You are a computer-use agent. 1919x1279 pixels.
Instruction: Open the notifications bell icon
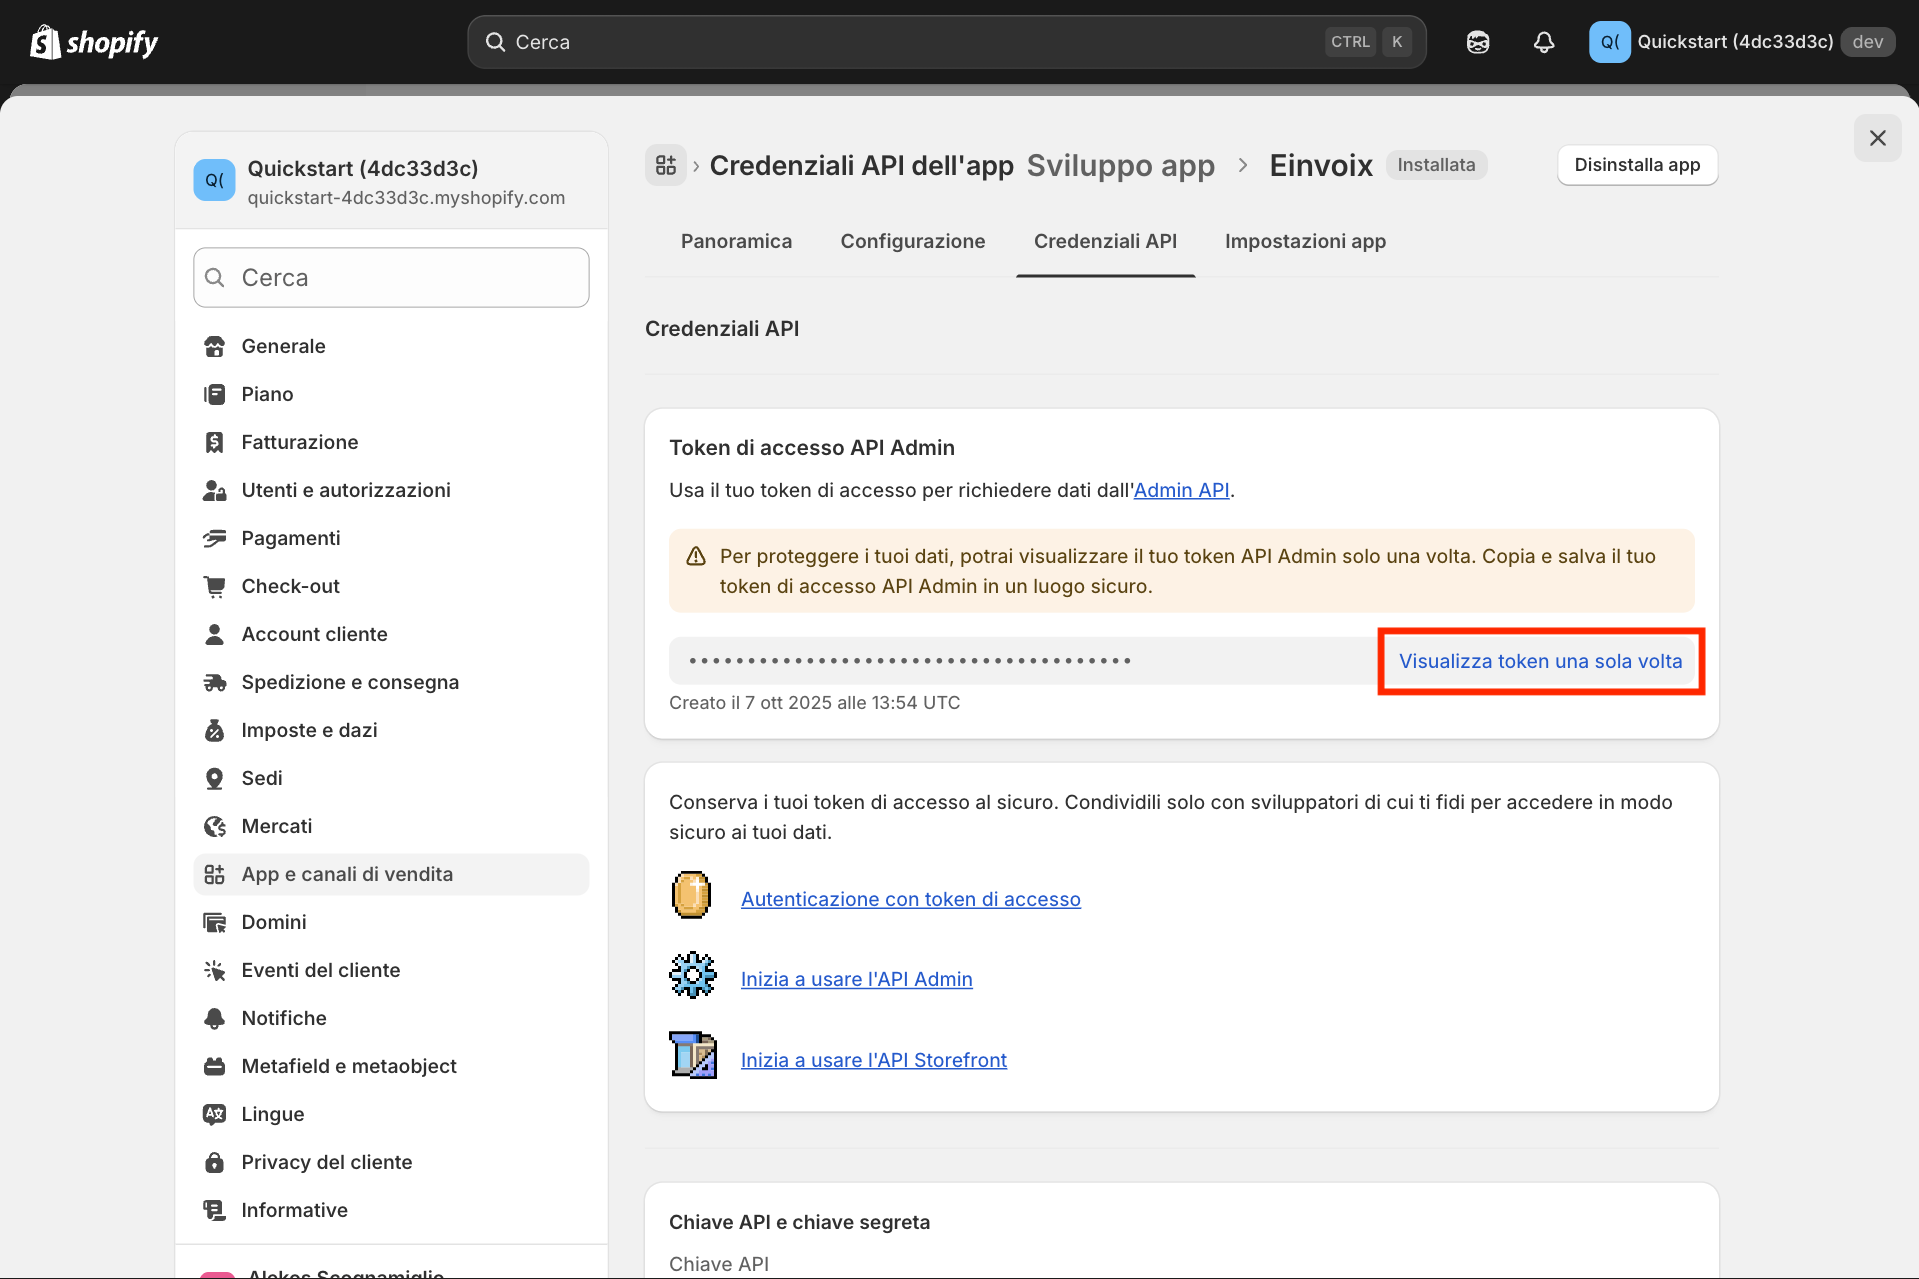(1543, 42)
